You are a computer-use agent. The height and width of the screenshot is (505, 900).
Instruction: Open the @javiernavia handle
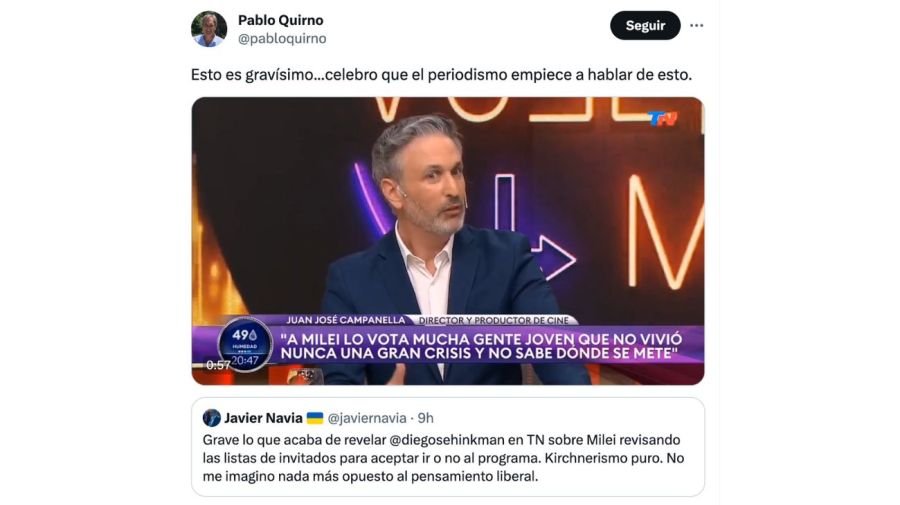(x=367, y=418)
